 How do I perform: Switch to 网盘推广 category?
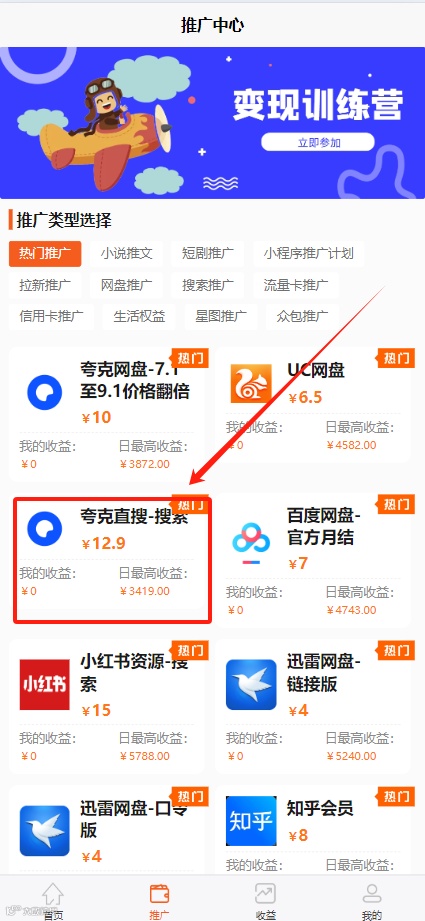(126, 285)
